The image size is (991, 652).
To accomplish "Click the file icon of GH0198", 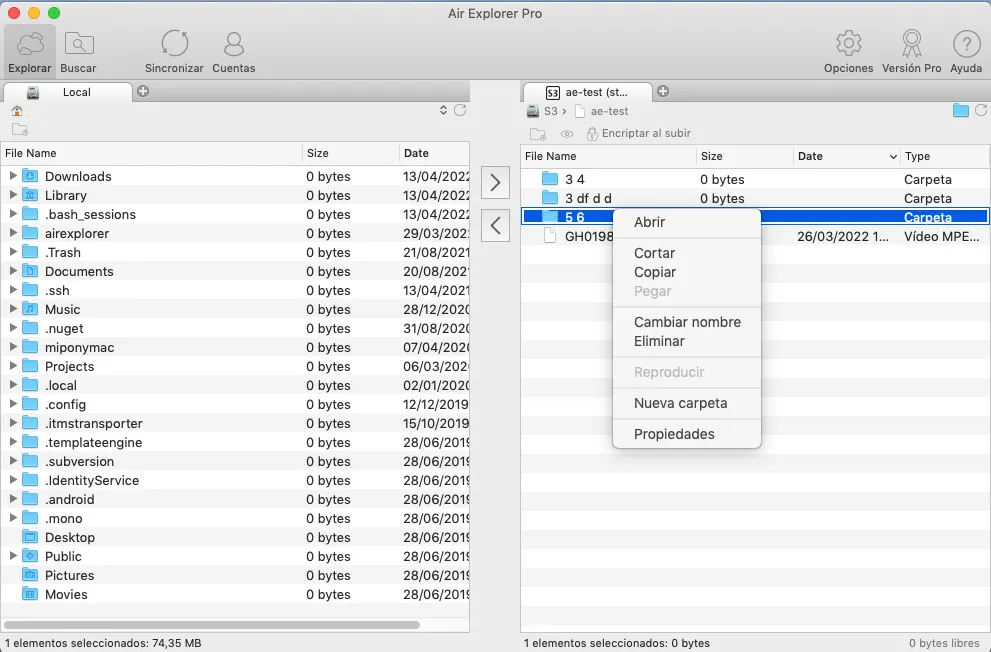I will (550, 236).
